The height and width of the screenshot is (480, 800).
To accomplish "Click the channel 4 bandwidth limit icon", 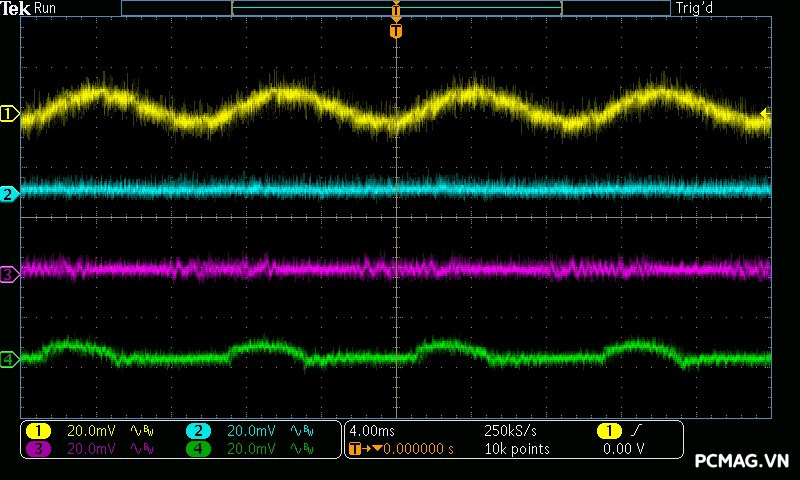I will click(301, 449).
